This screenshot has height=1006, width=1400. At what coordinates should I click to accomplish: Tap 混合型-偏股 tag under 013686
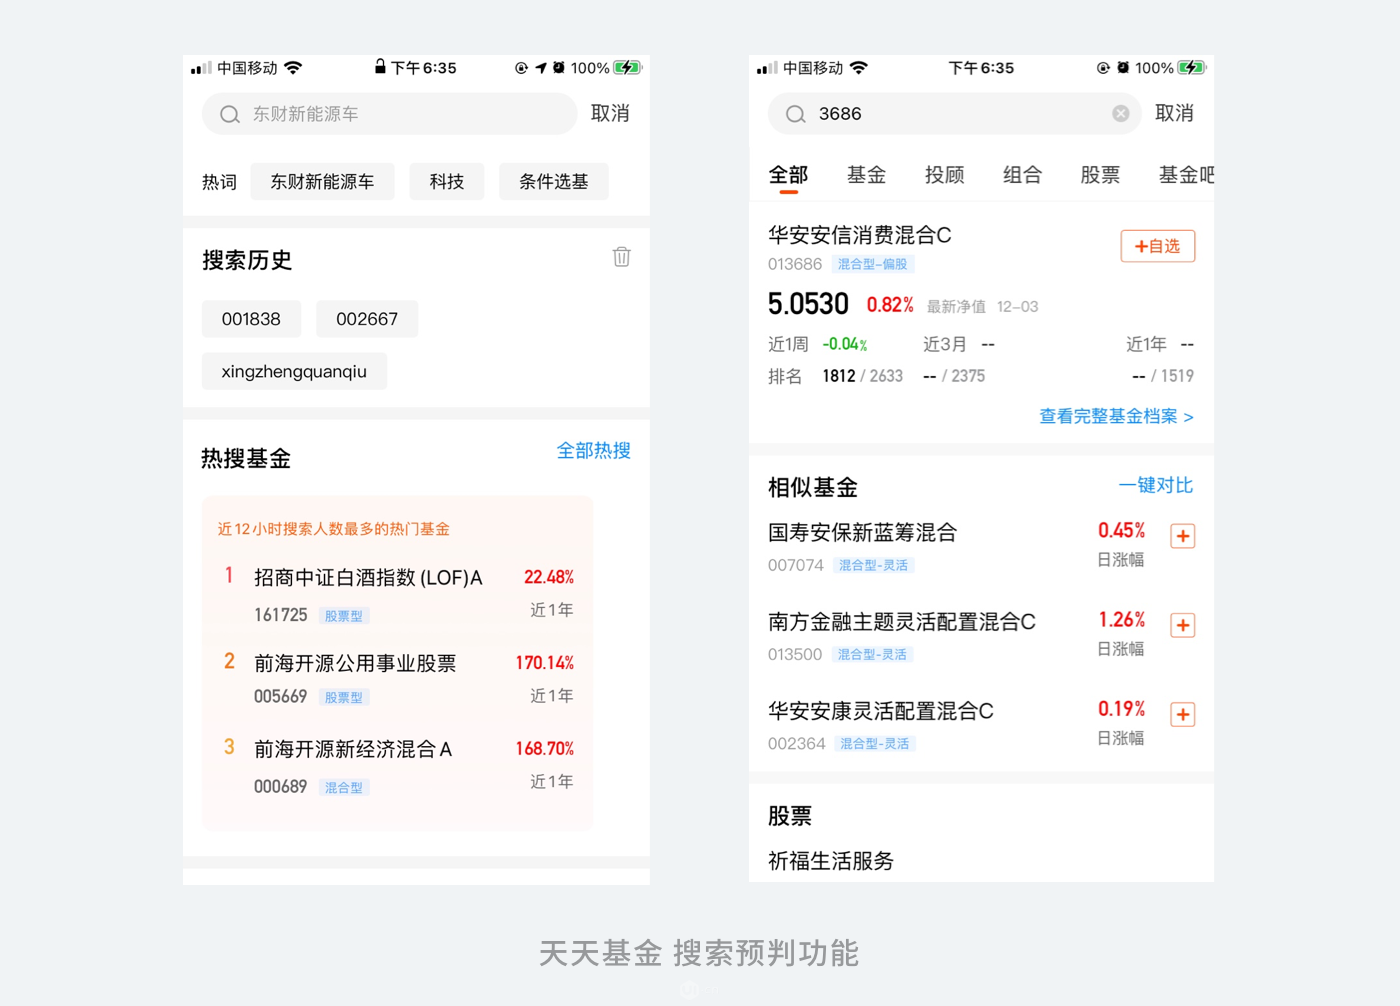872,264
